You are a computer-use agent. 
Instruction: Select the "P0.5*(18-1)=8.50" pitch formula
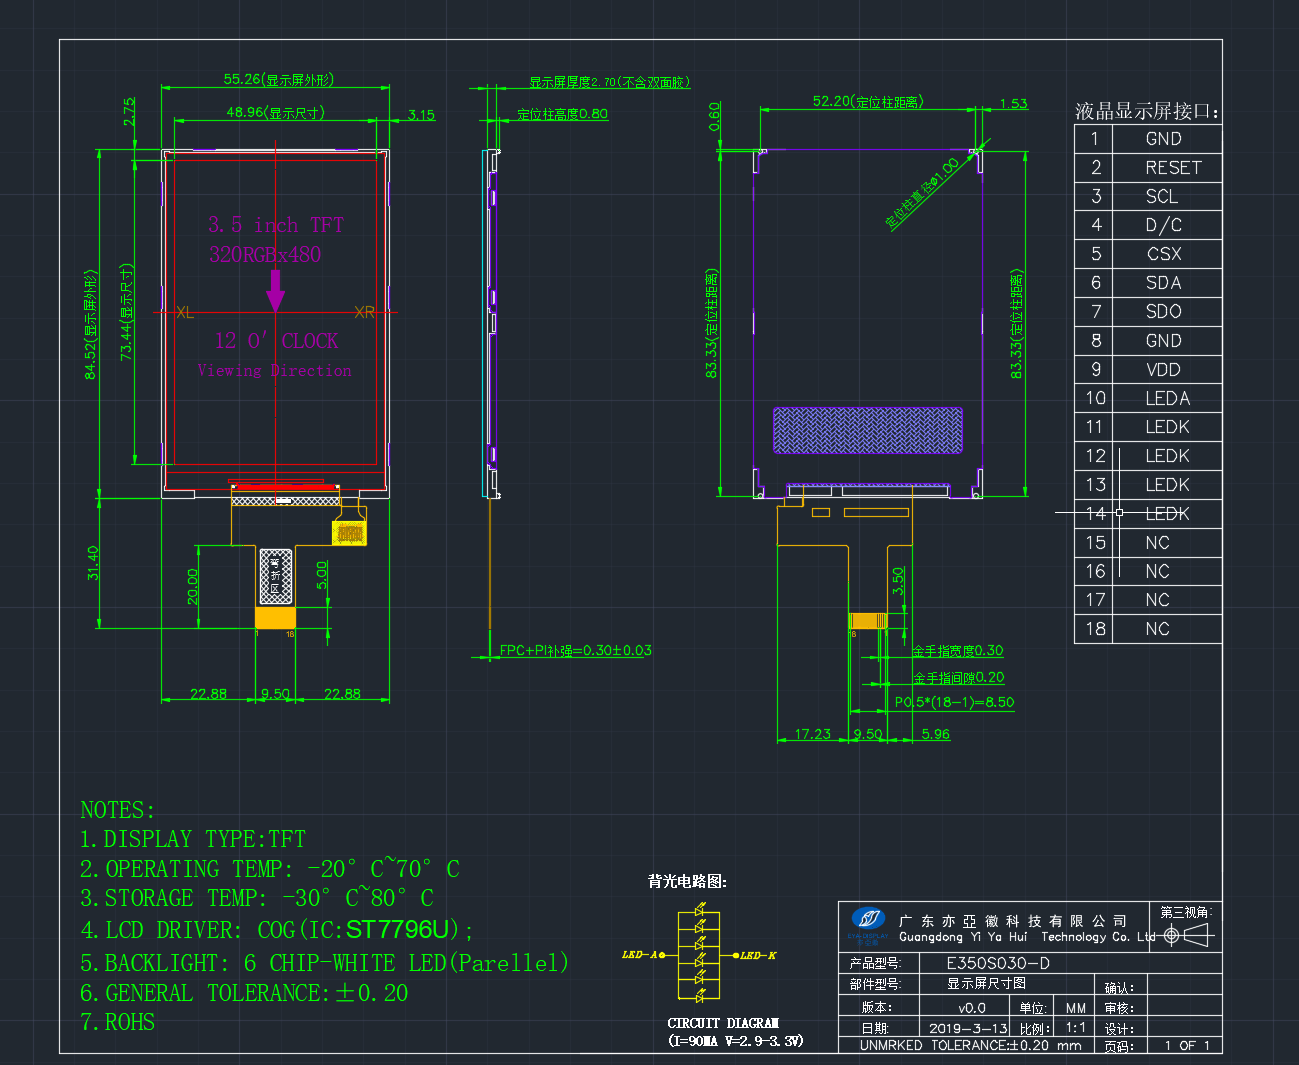coord(954,702)
